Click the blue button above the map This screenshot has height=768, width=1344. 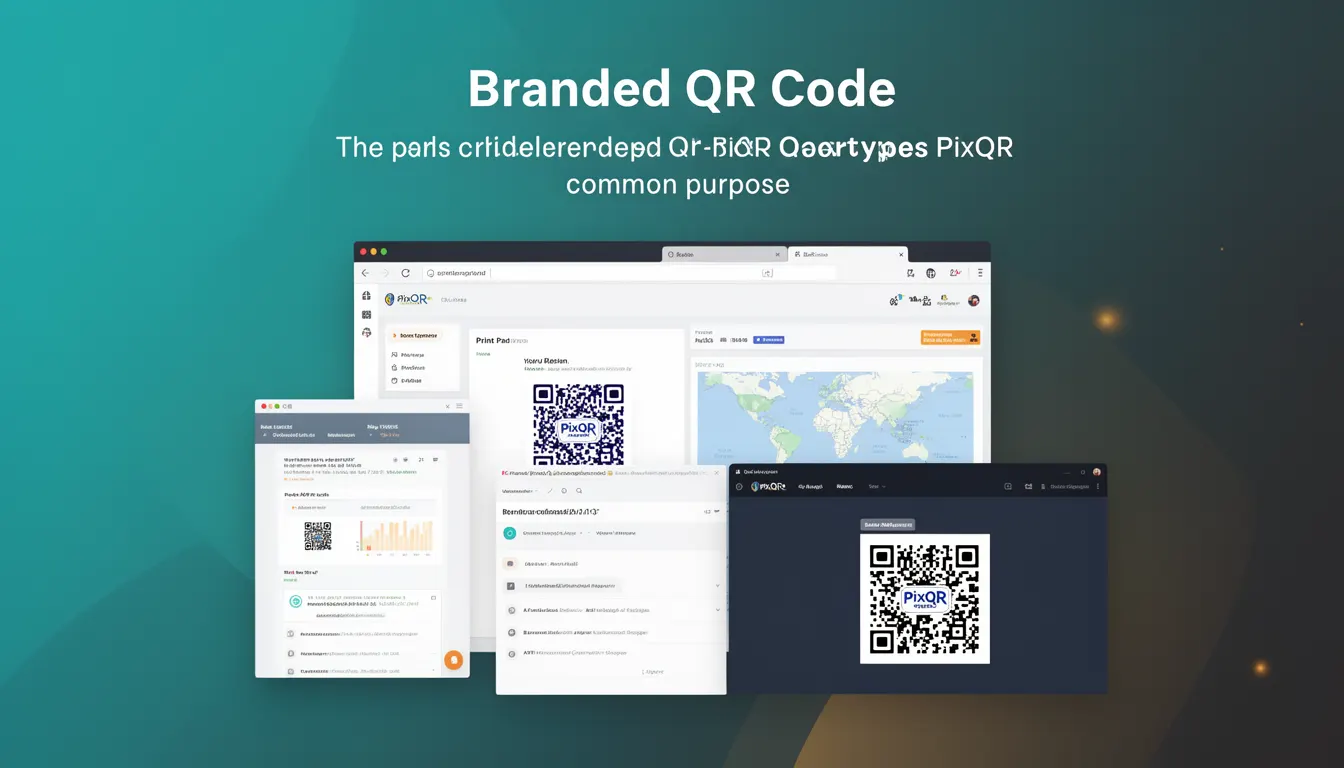coord(769,340)
